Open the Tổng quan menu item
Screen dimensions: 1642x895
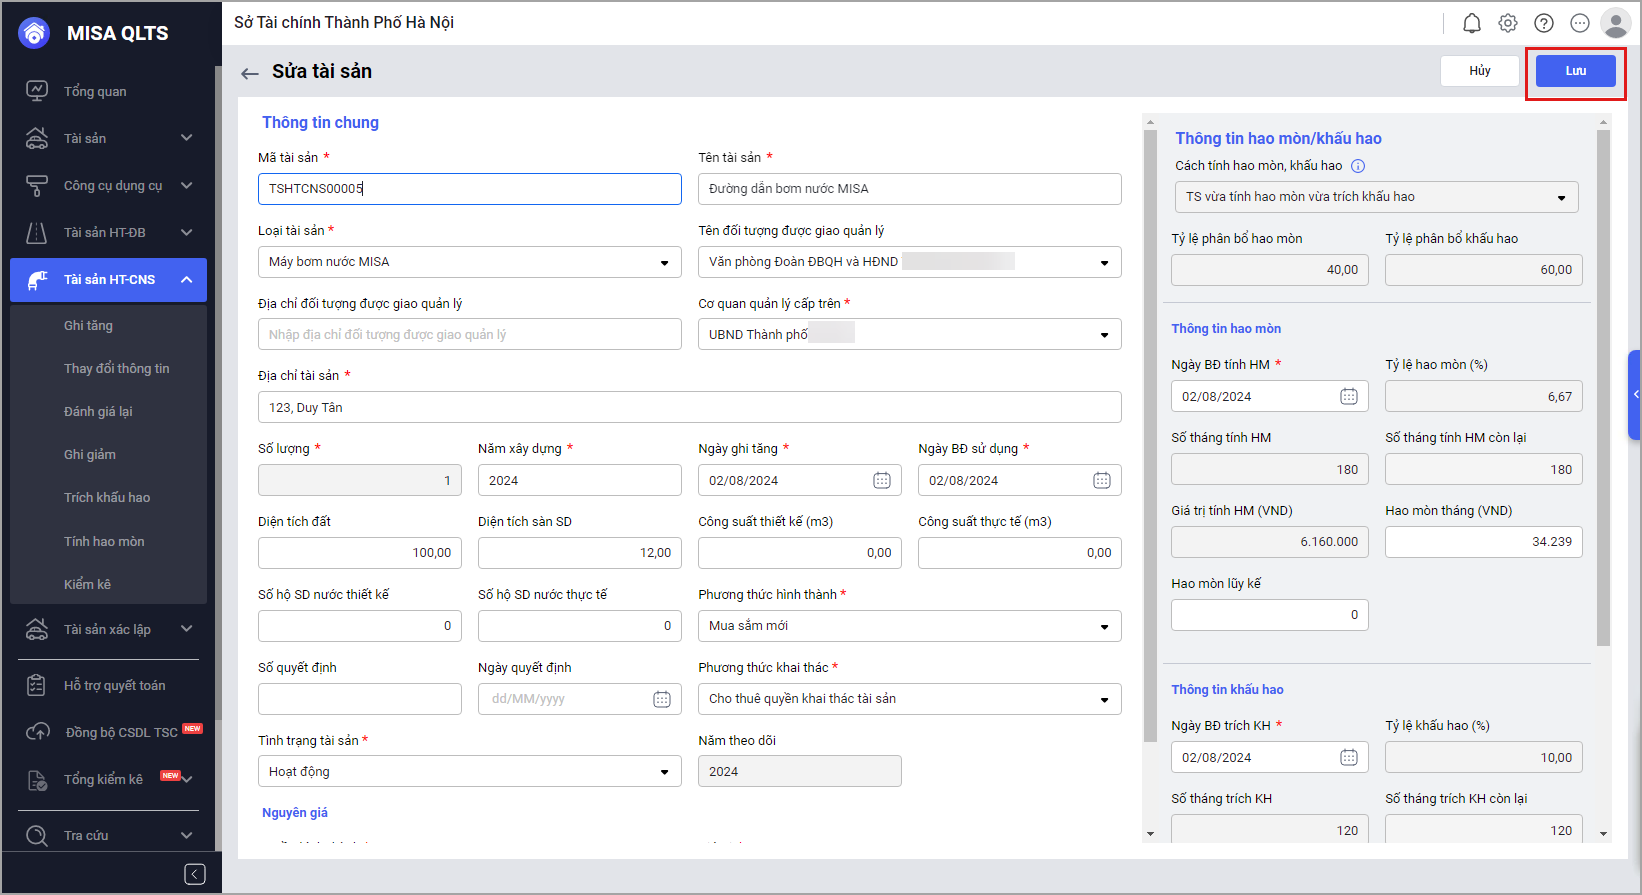[x=95, y=92]
